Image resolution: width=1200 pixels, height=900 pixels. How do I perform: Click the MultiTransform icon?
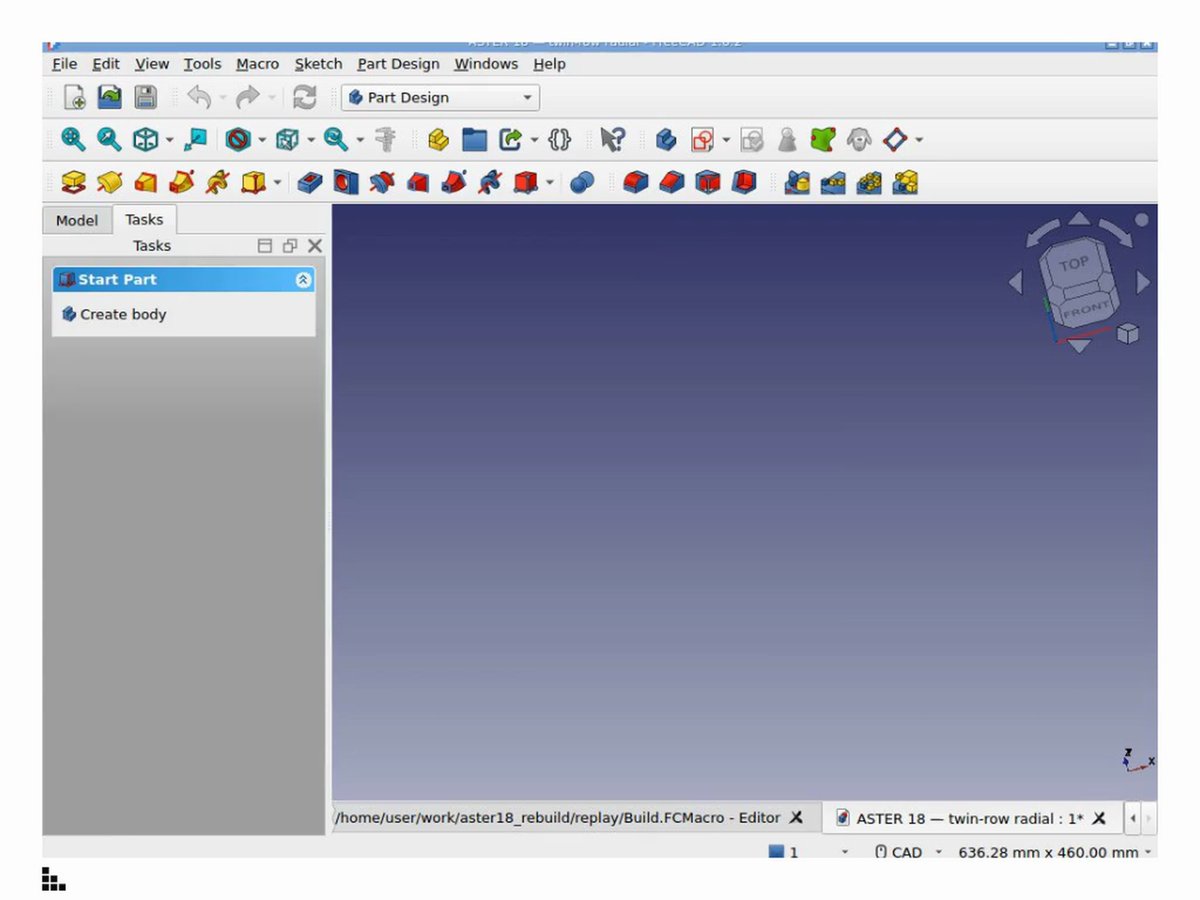905,183
